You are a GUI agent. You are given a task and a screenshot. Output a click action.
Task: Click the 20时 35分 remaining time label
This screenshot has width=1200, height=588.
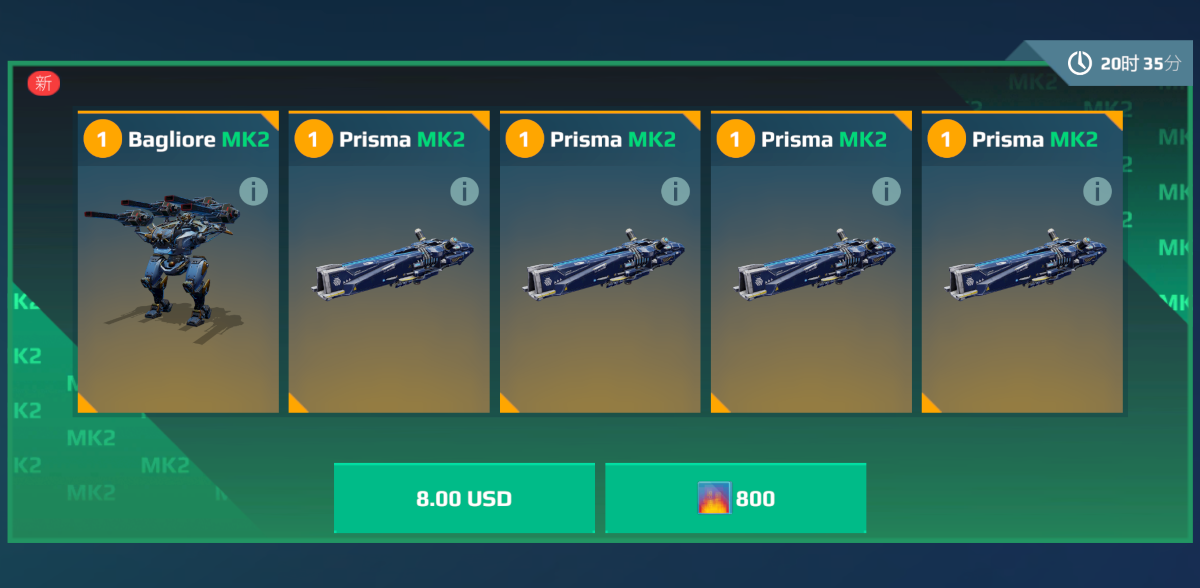(1141, 63)
